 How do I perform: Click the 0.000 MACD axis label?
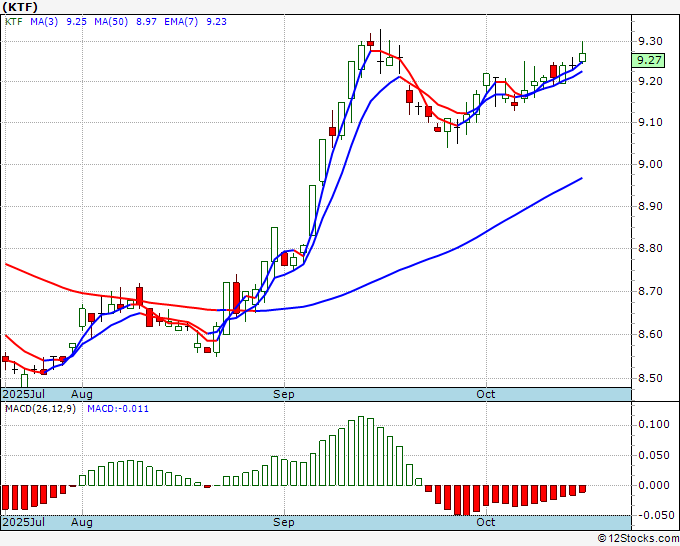(x=654, y=486)
